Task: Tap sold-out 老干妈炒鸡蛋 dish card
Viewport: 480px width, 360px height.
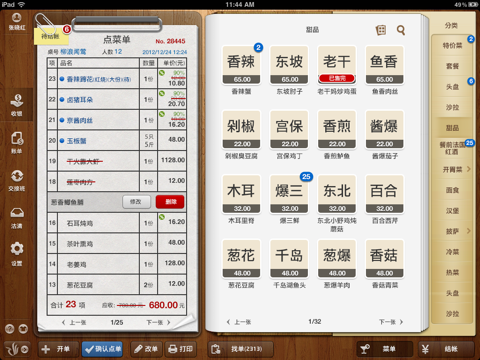Action: [337, 65]
